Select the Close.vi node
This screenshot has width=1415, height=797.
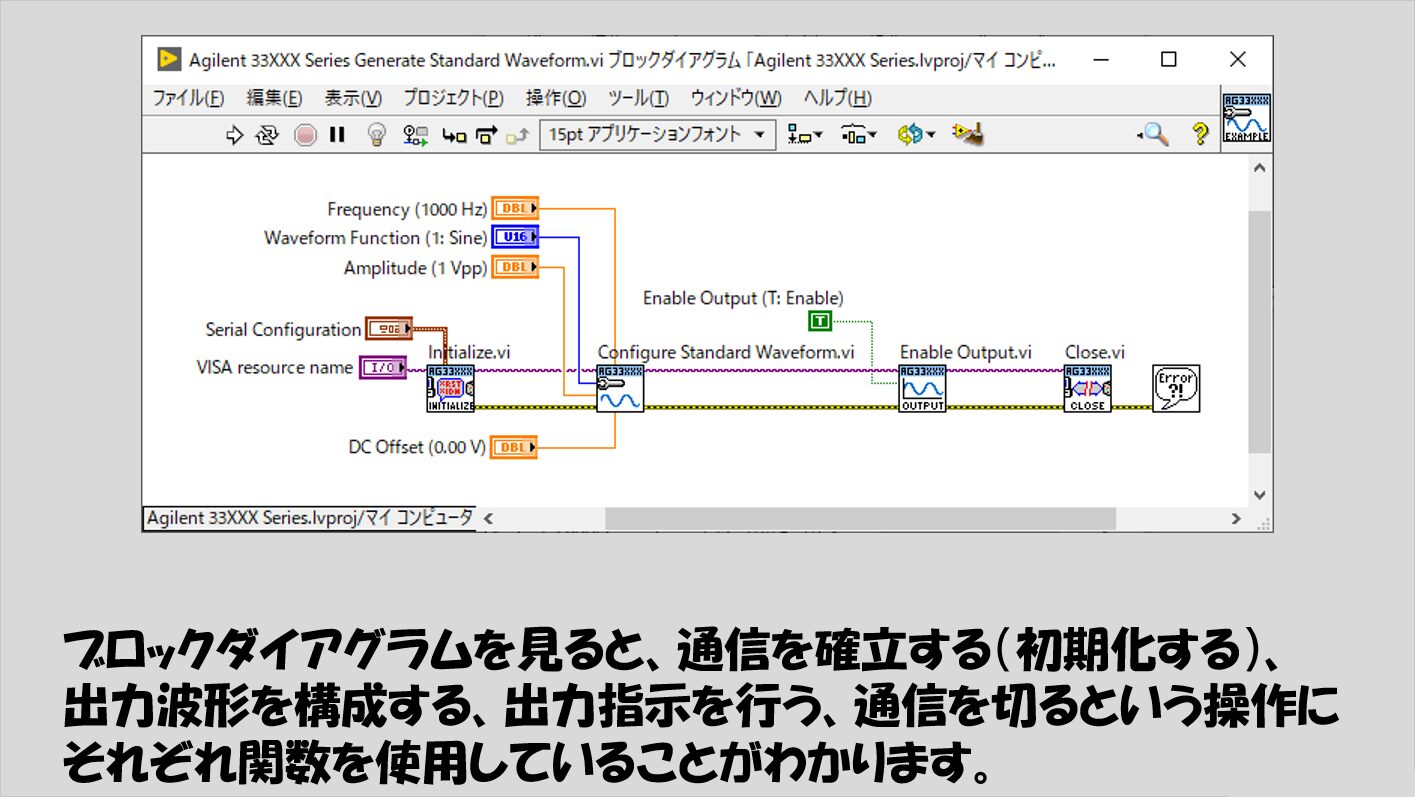pyautogui.click(x=1087, y=389)
